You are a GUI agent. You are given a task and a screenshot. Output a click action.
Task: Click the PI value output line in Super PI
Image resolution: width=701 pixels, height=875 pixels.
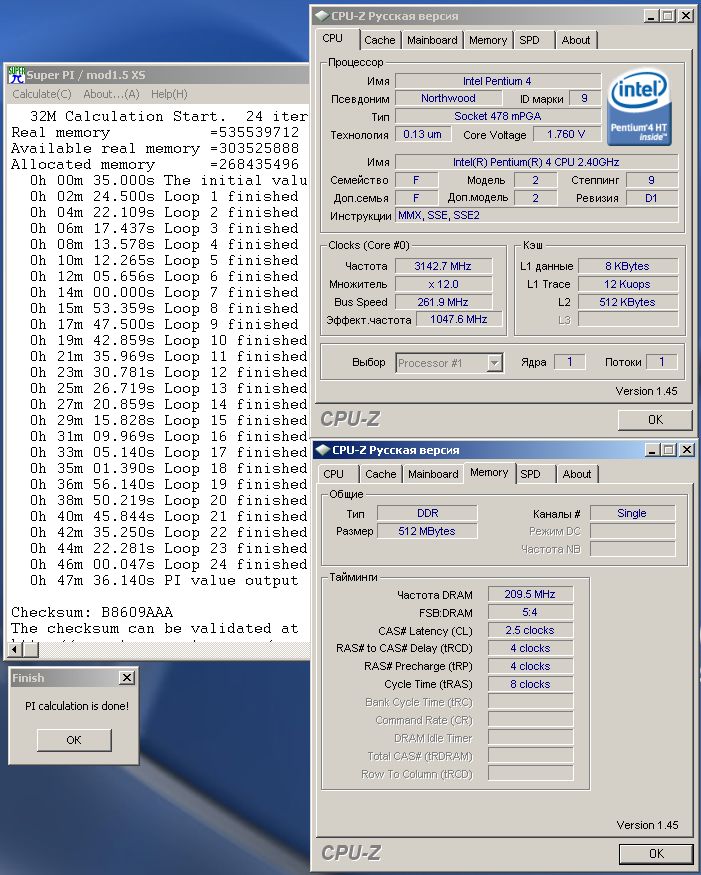click(165, 580)
